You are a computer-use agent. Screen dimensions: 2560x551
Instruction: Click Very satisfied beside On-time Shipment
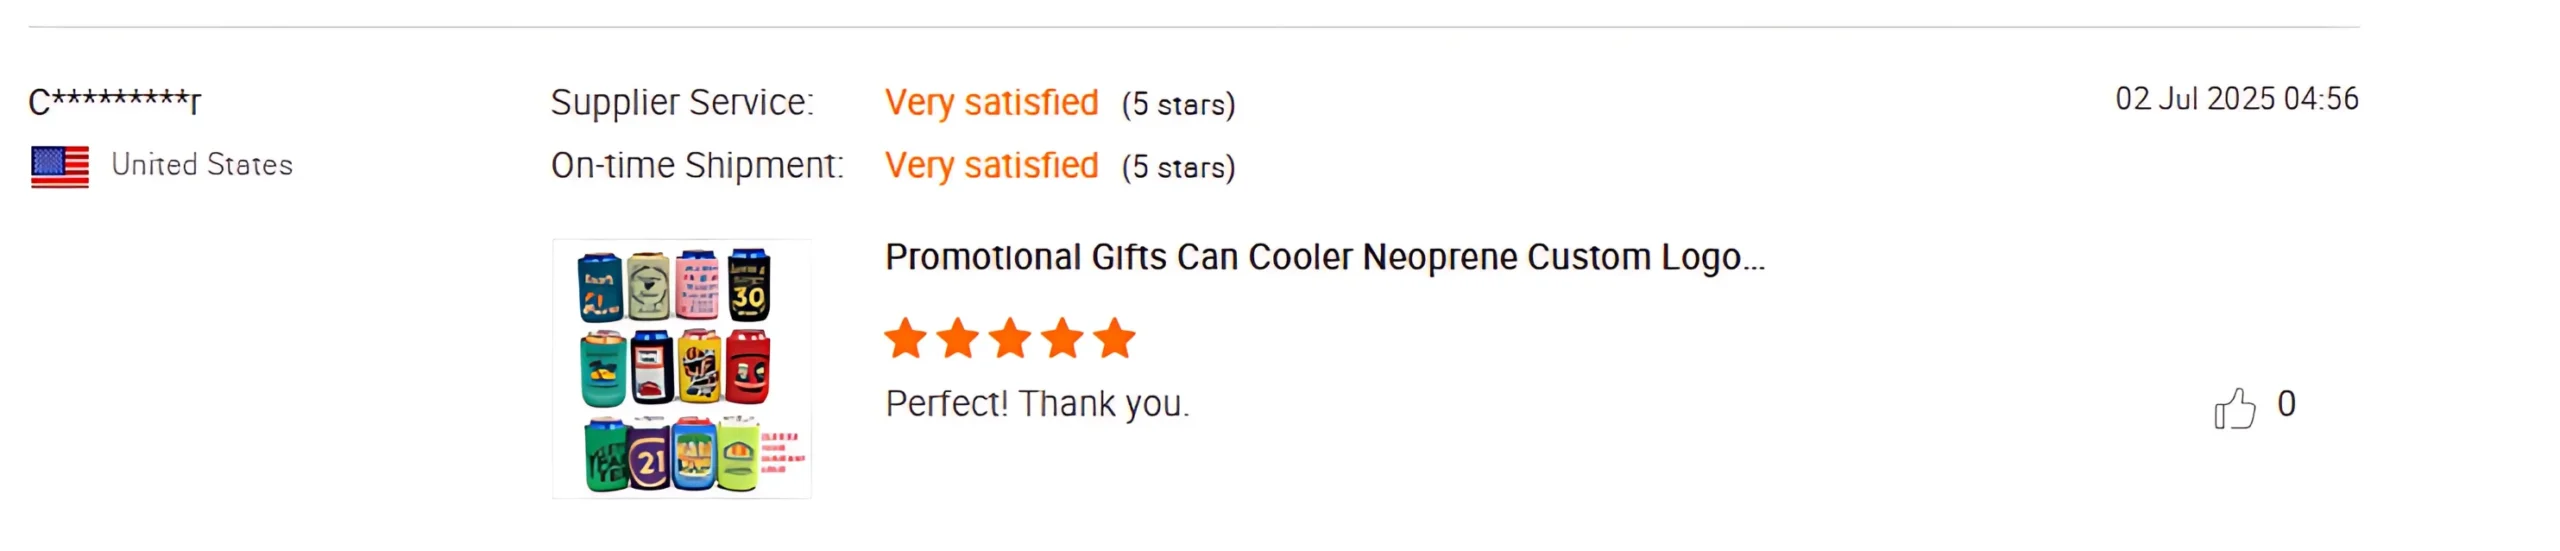click(x=991, y=166)
